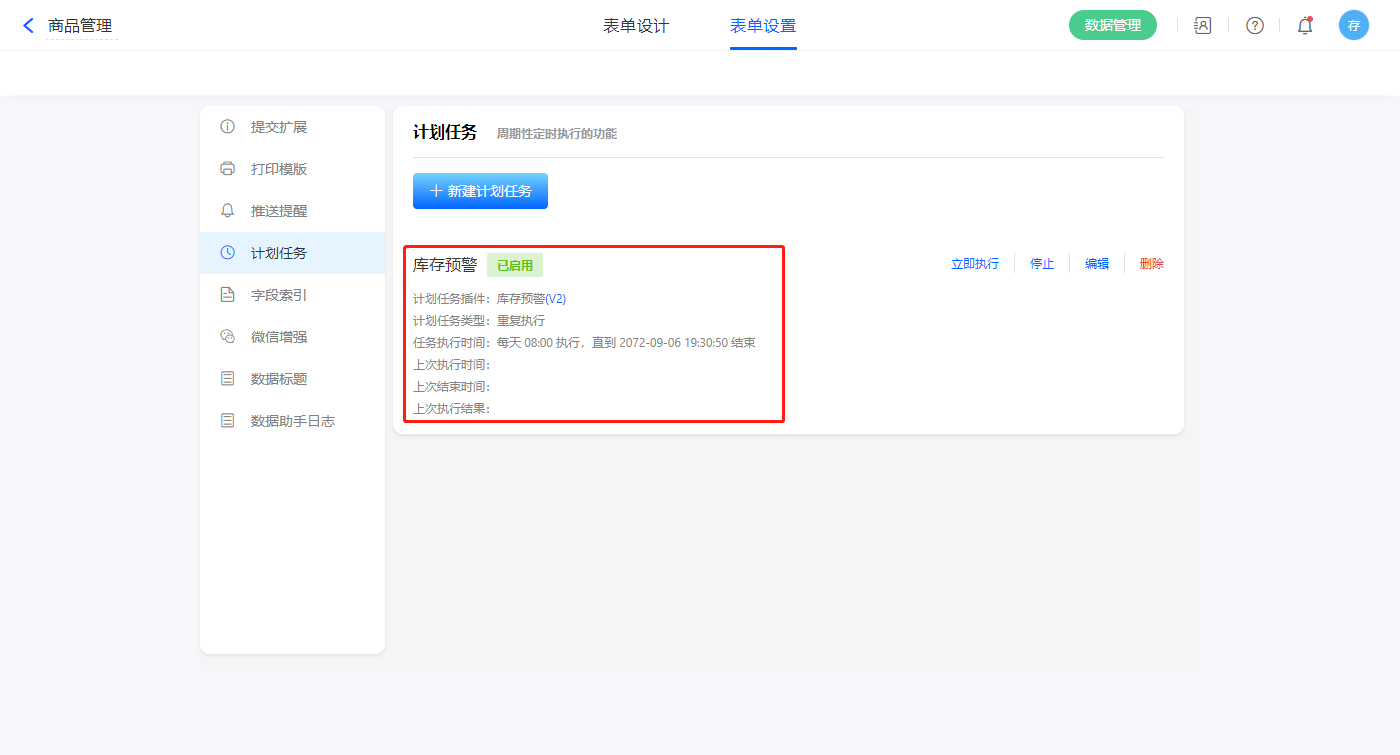The width and height of the screenshot is (1400, 755).
Task: Click the back arrow beside 商品管理
Action: click(28, 26)
